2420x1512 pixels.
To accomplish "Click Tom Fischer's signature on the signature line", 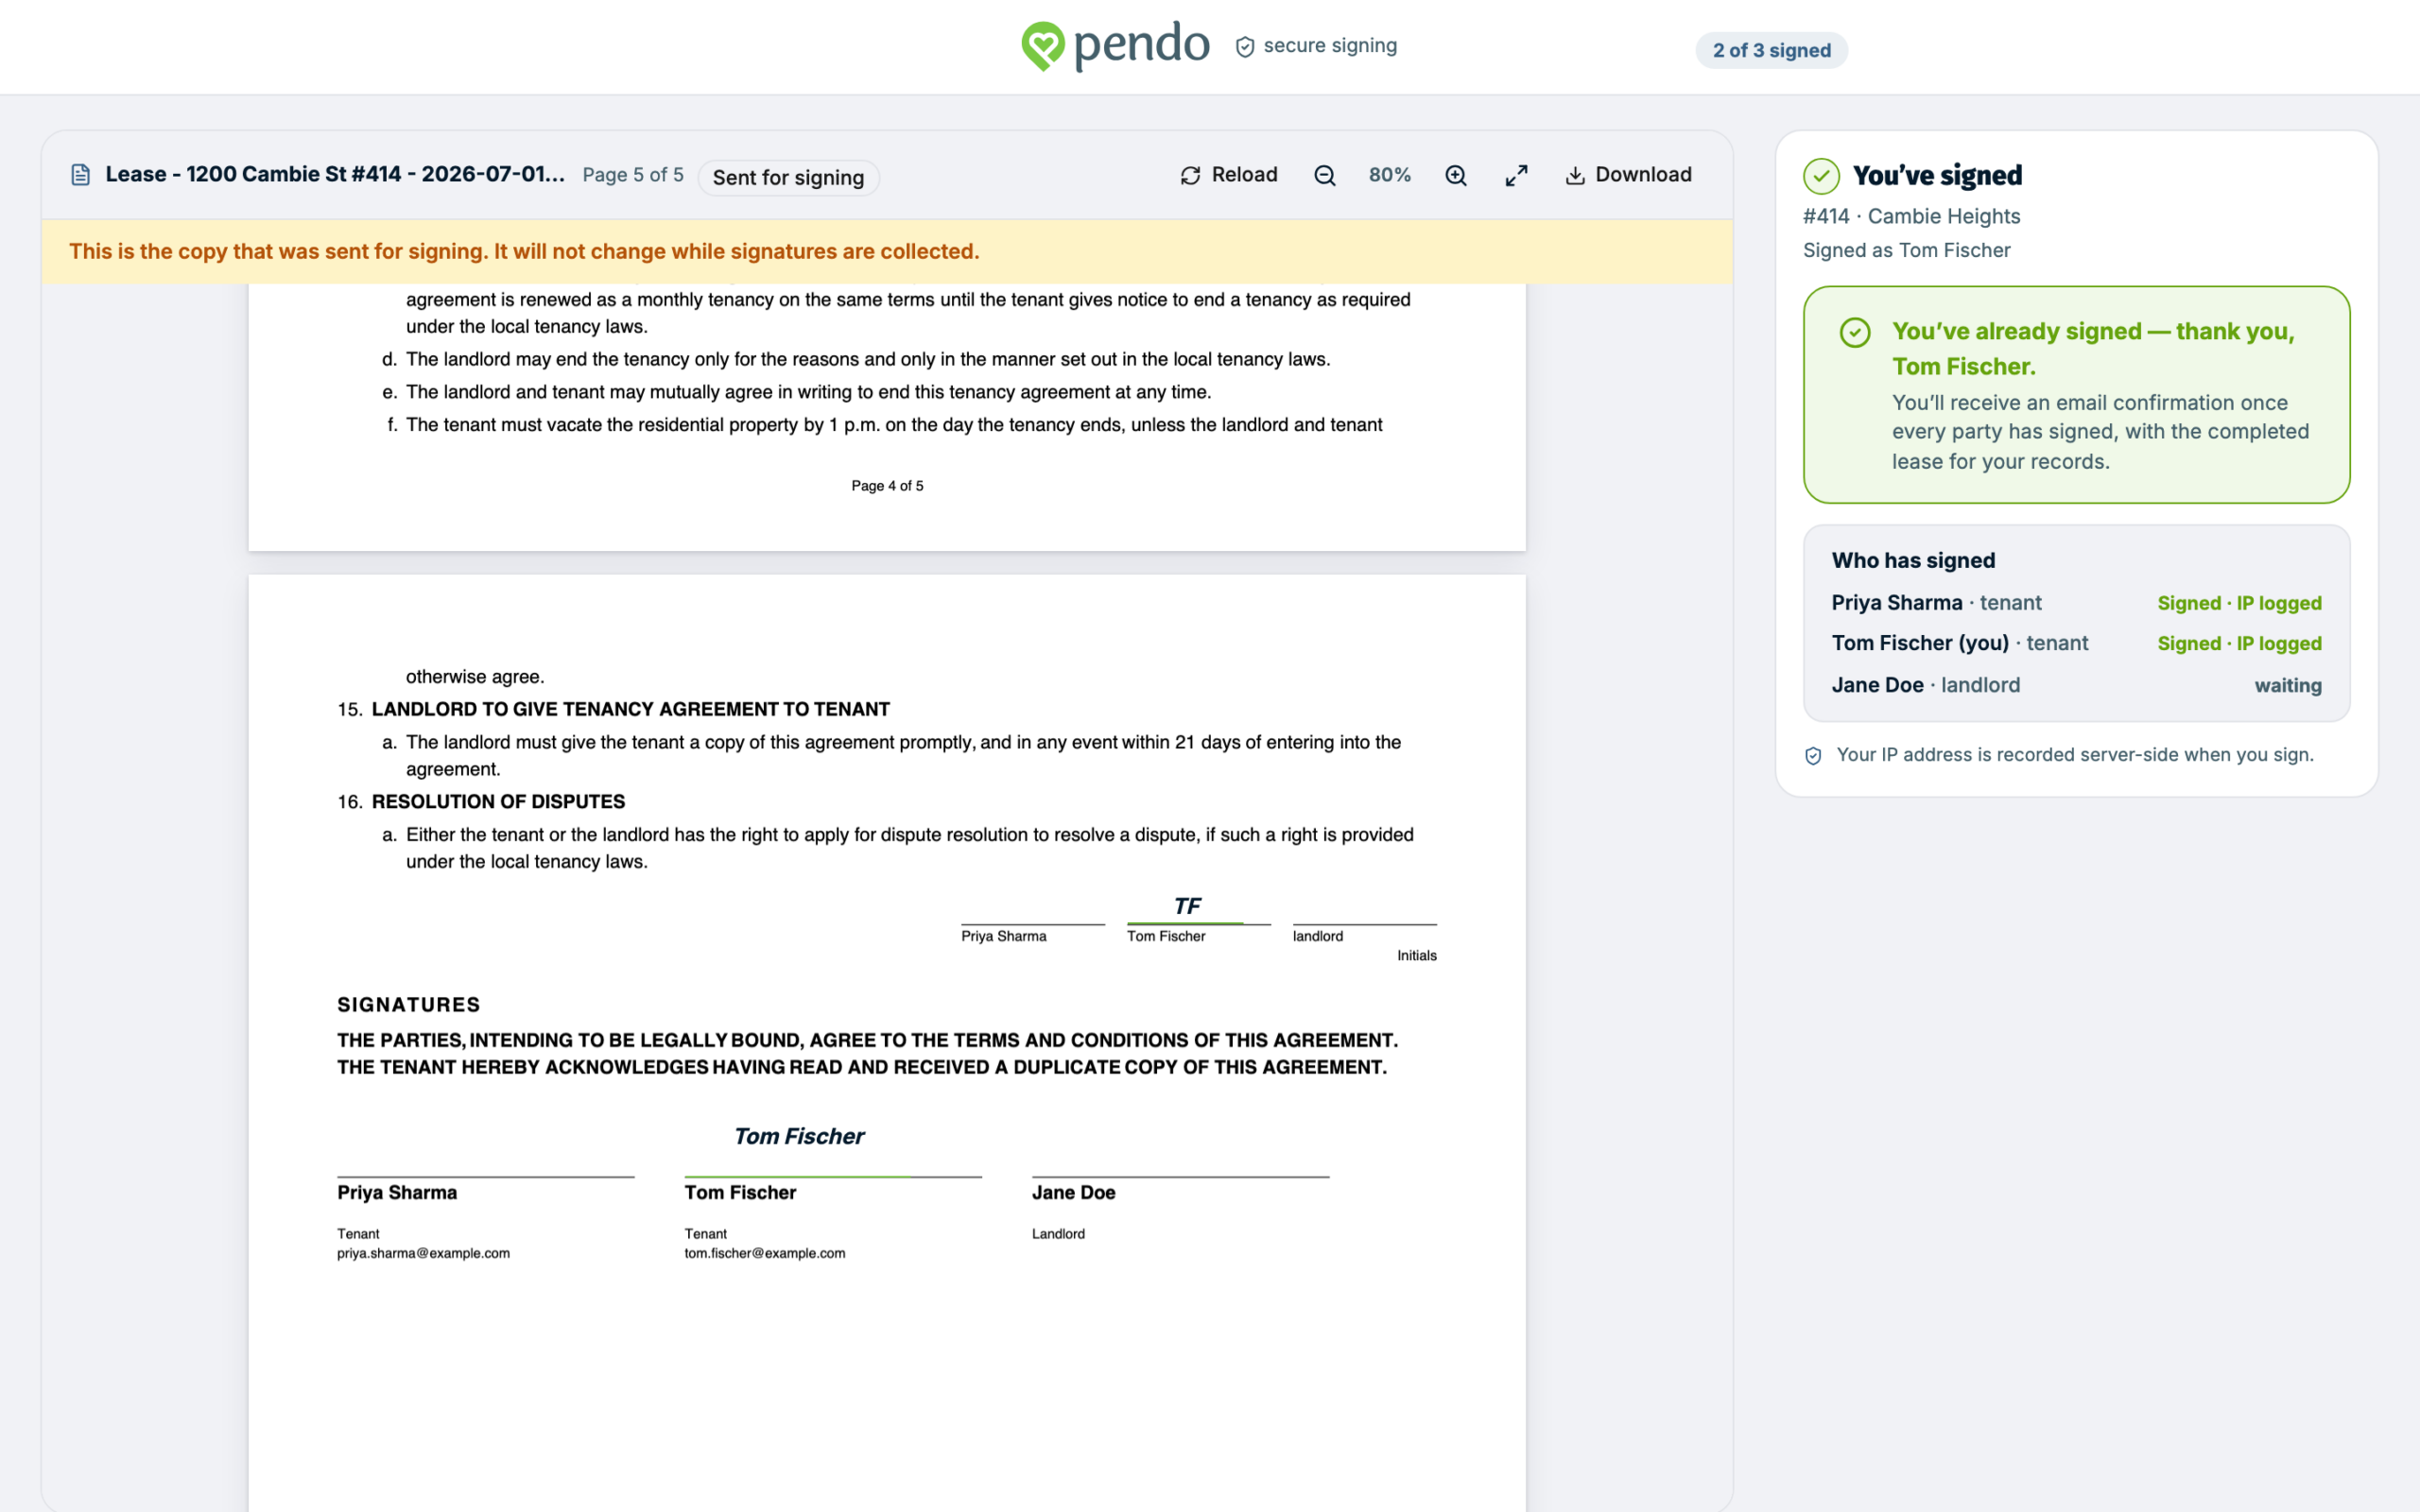I will click(x=799, y=1137).
